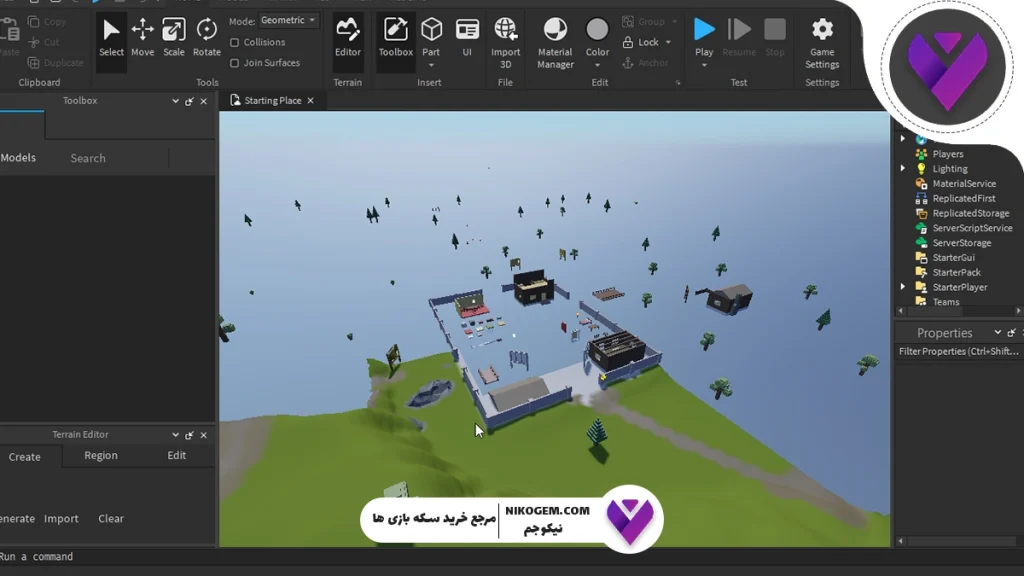1024x576 pixels.
Task: Click Clear in Terrain Editor
Action: pos(110,519)
